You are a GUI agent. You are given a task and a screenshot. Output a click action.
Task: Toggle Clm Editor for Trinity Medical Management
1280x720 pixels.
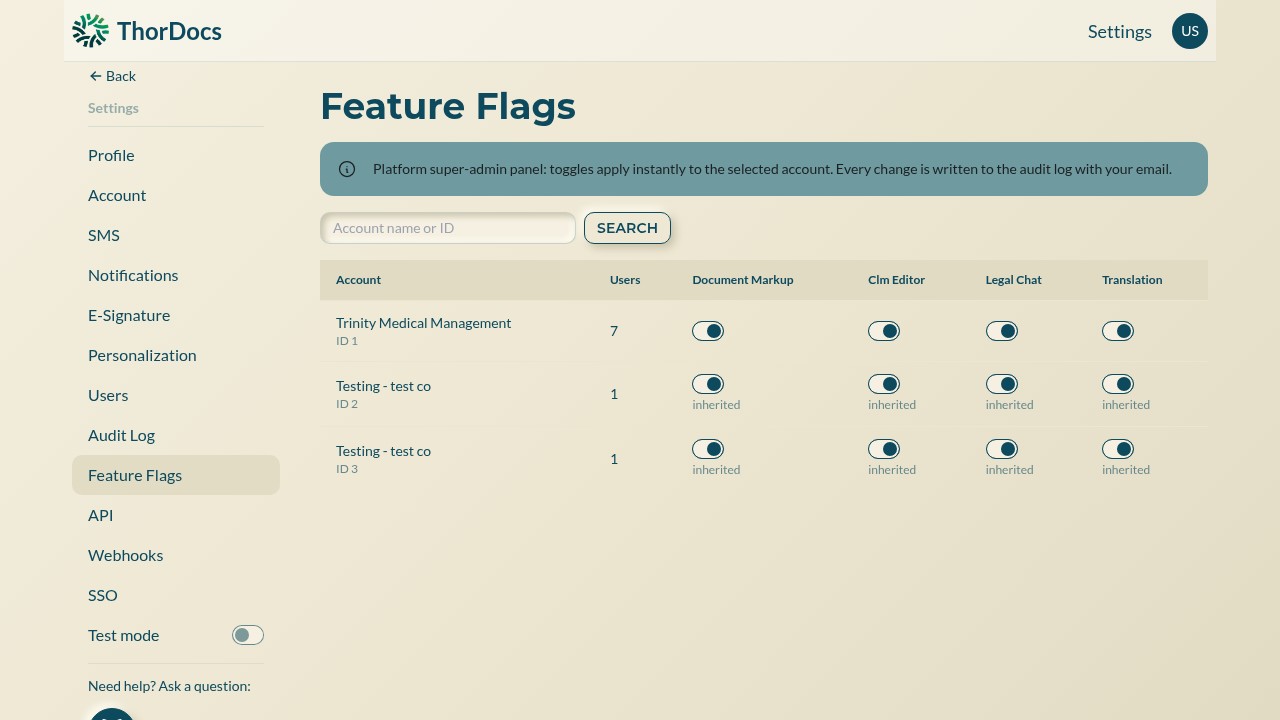884,331
